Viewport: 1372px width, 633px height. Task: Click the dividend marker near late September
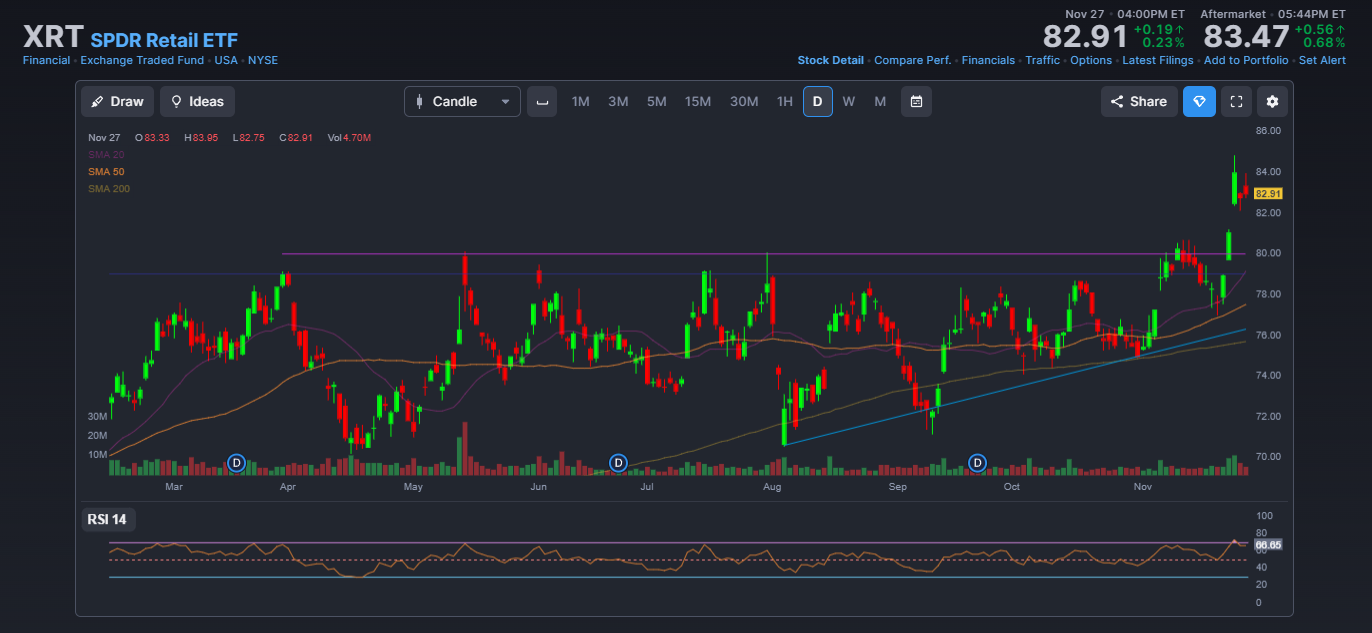978,462
